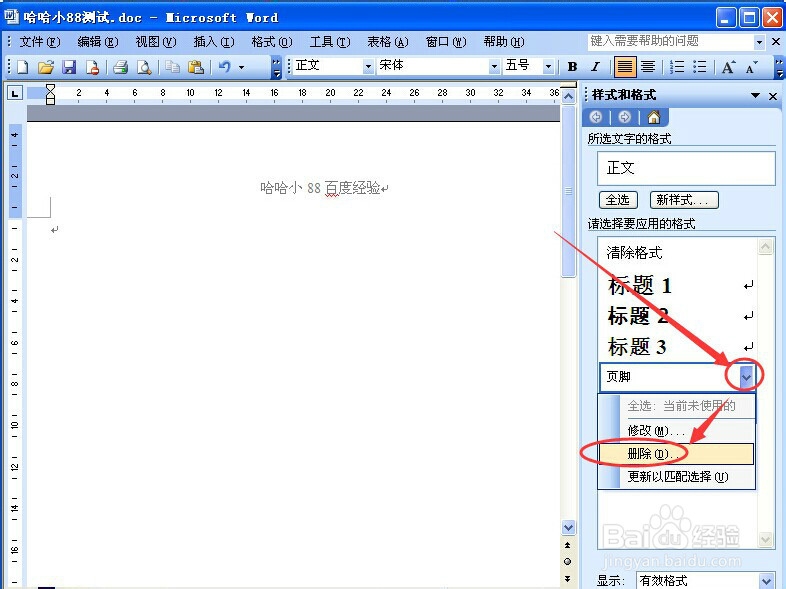The width and height of the screenshot is (786, 589).
Task: Click the 新样式 button
Action: coord(684,200)
